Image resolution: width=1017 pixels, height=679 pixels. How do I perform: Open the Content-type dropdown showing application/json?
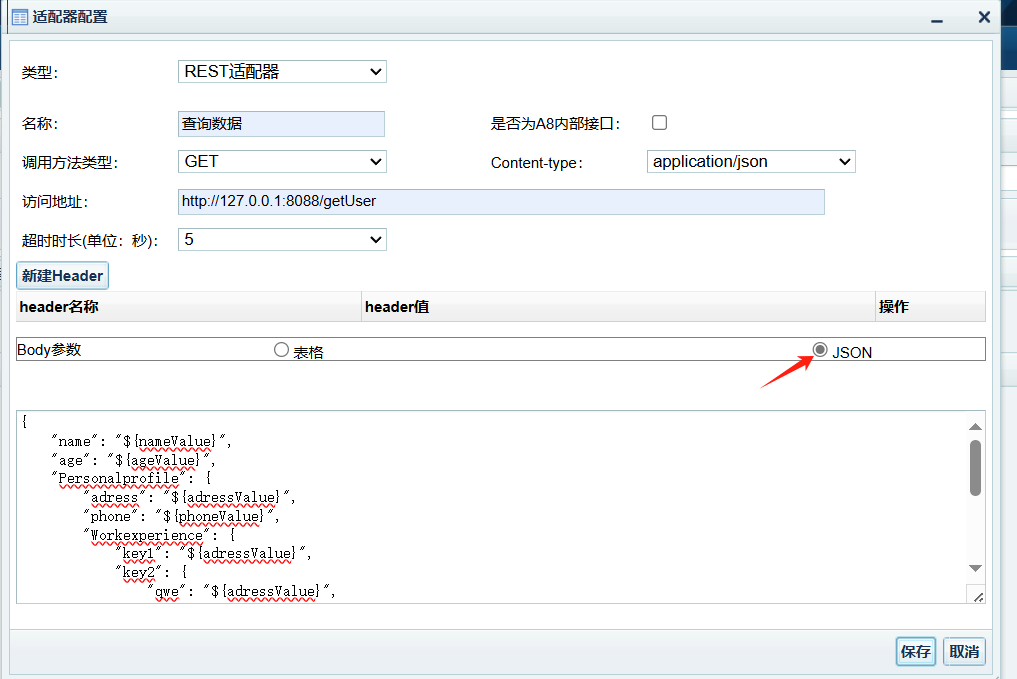(x=751, y=161)
